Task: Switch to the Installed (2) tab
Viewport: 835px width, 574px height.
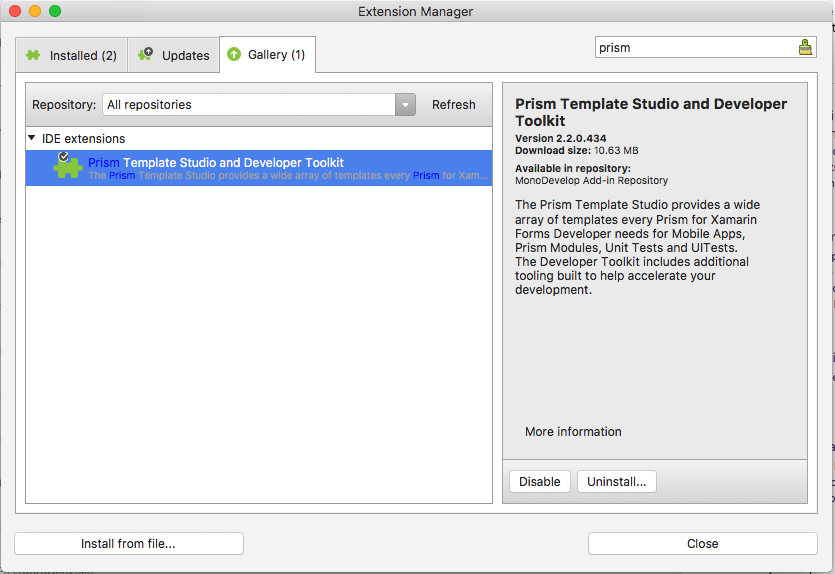Action: tap(71, 55)
